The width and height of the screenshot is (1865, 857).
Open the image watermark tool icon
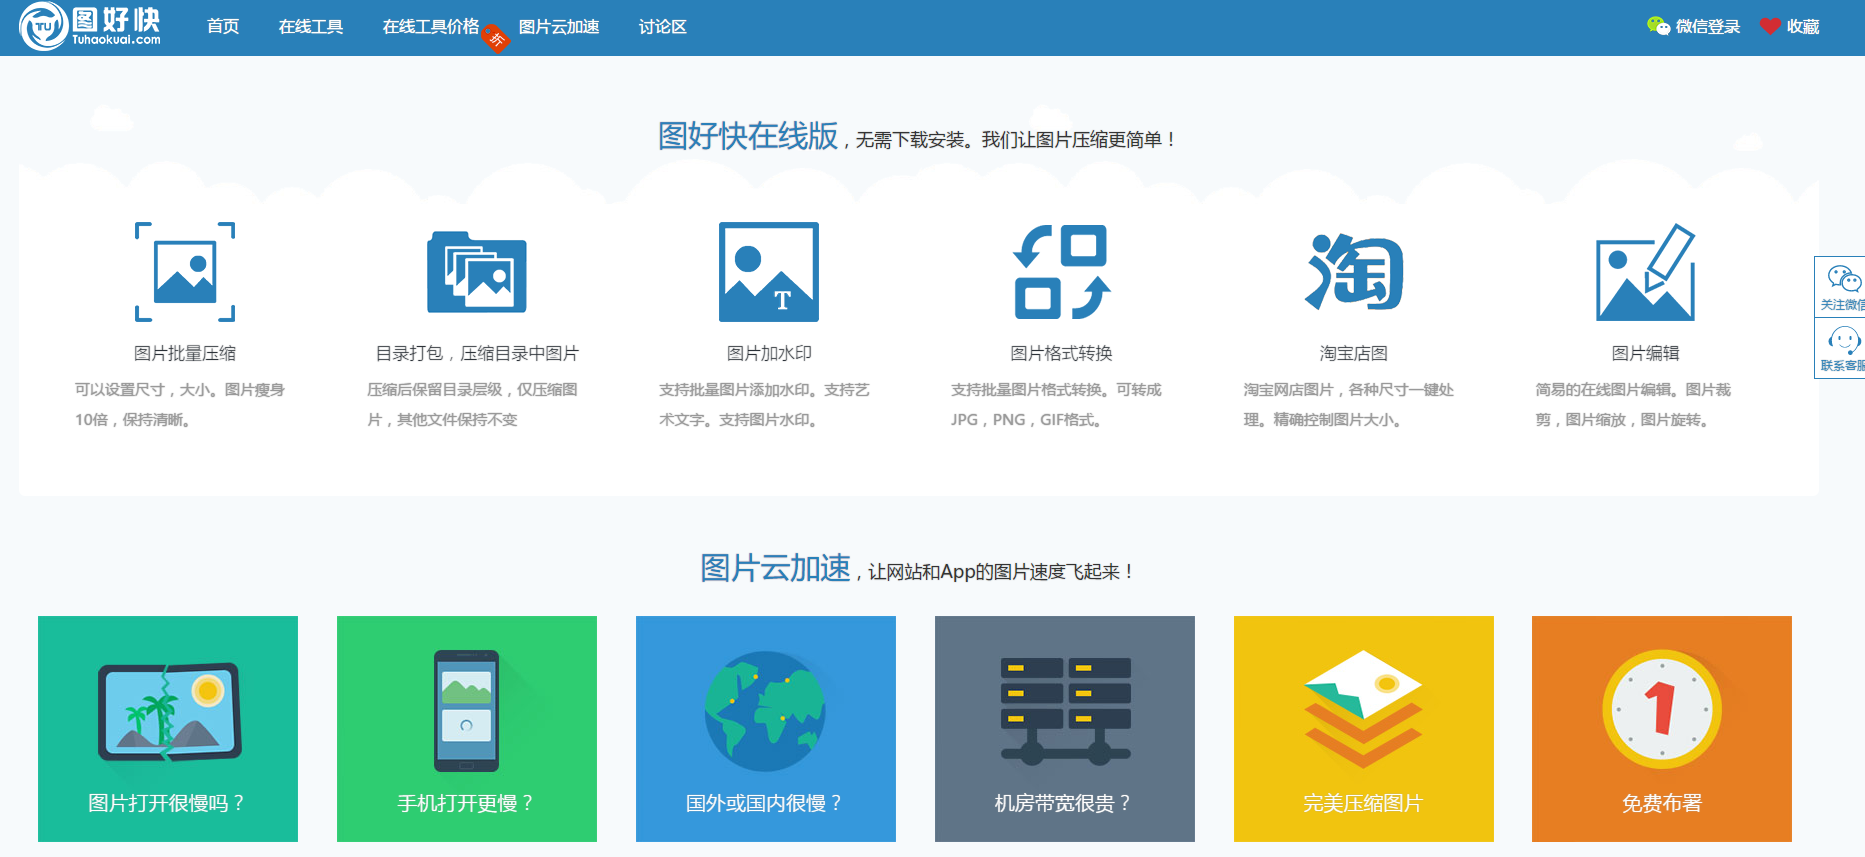tap(769, 272)
